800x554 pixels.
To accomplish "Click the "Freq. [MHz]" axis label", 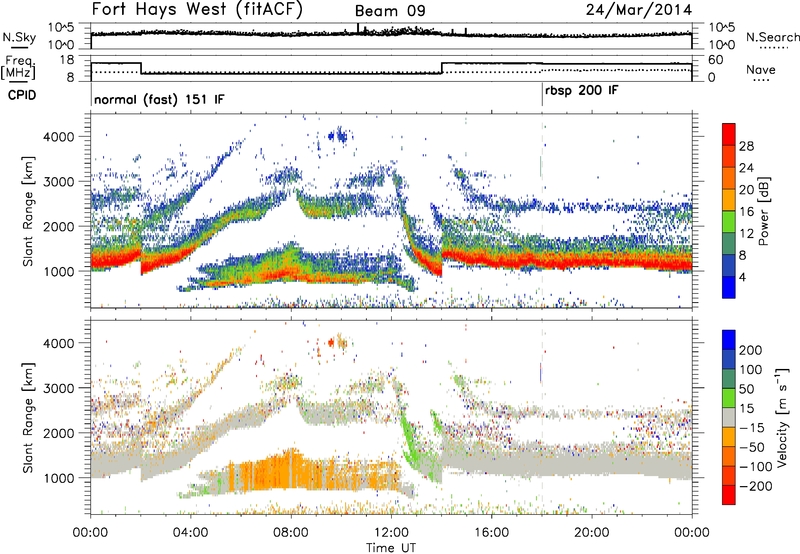I will pyautogui.click(x=19, y=68).
